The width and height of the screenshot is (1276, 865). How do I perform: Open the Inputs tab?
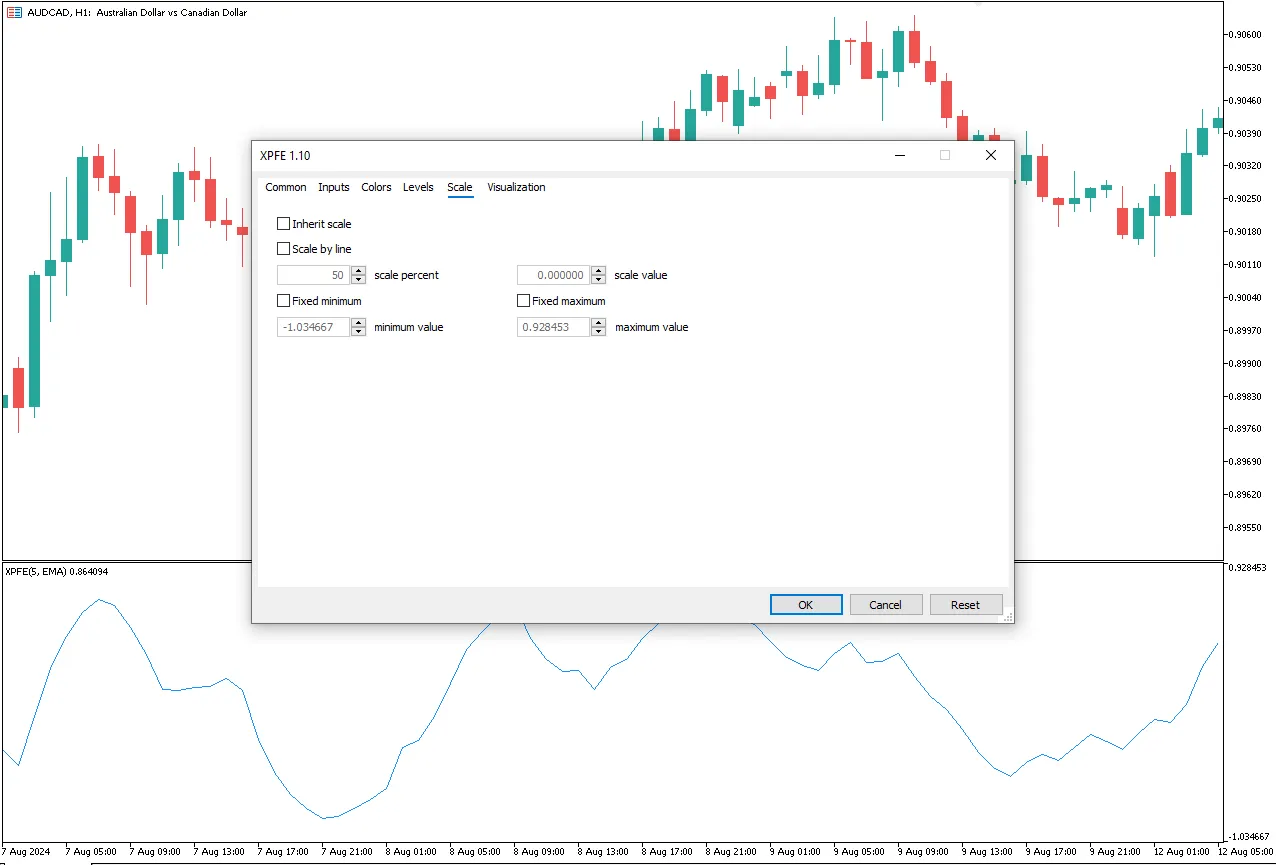(334, 187)
